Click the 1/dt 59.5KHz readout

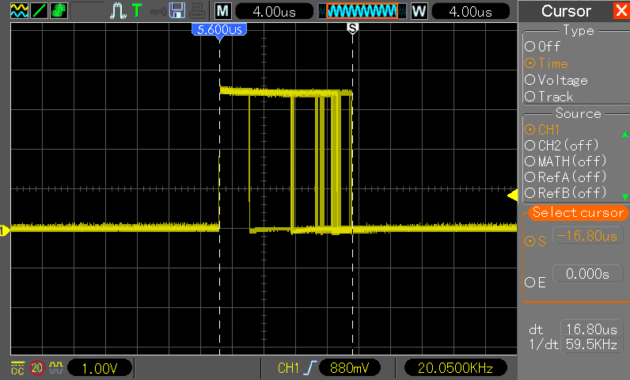click(x=591, y=345)
